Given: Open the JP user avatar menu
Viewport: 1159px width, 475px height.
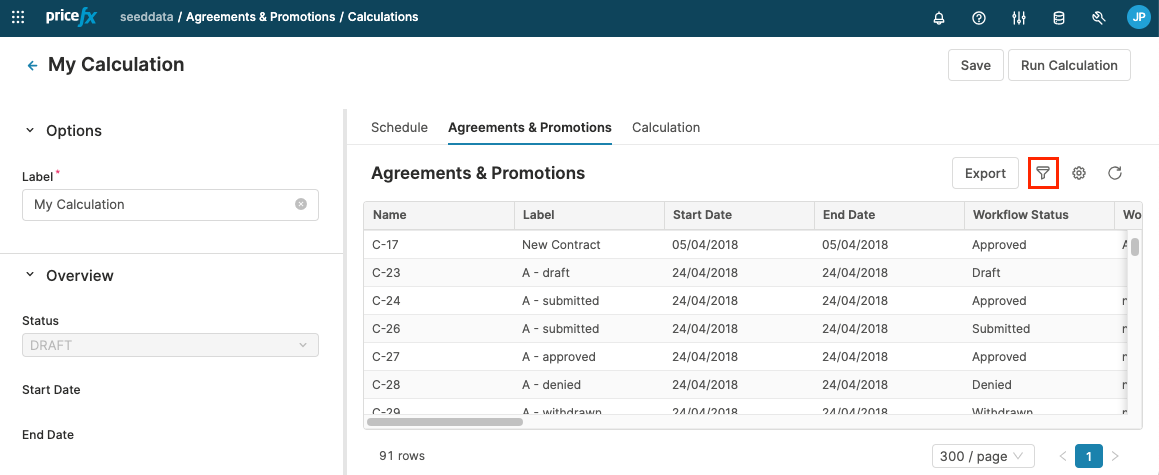Looking at the screenshot, I should (1138, 17).
